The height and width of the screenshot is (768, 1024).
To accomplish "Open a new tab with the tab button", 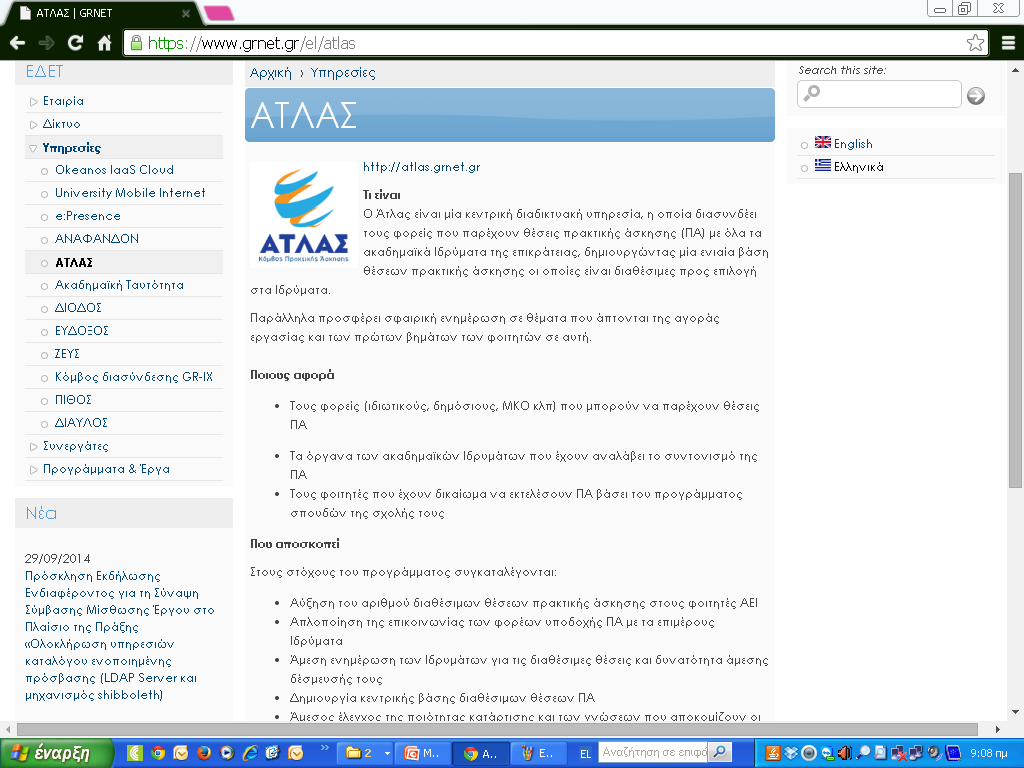I will point(219,13).
